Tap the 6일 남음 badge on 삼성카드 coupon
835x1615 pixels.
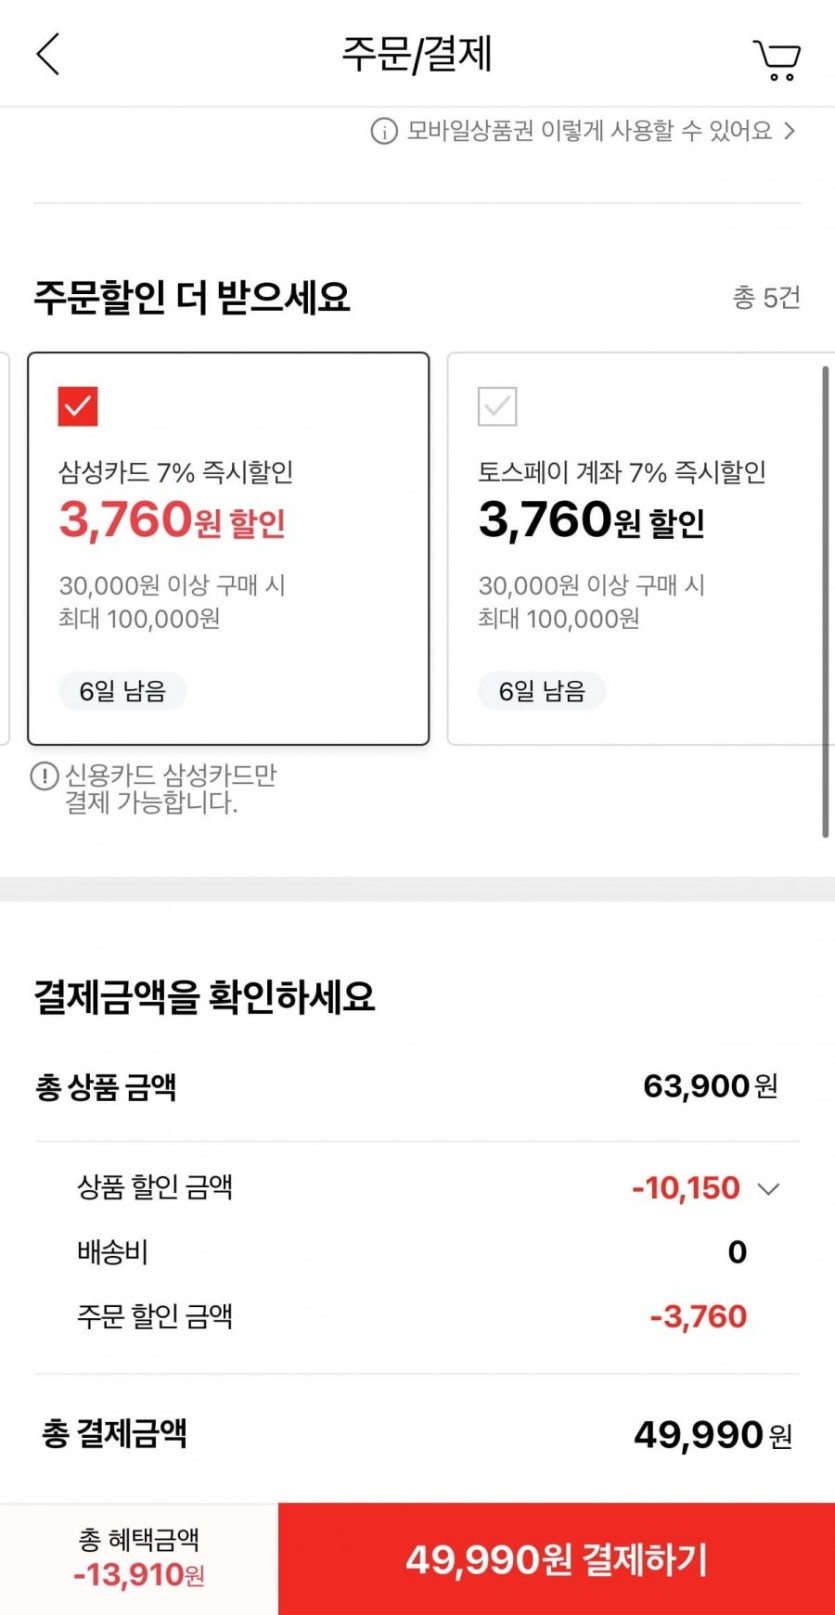(122, 691)
